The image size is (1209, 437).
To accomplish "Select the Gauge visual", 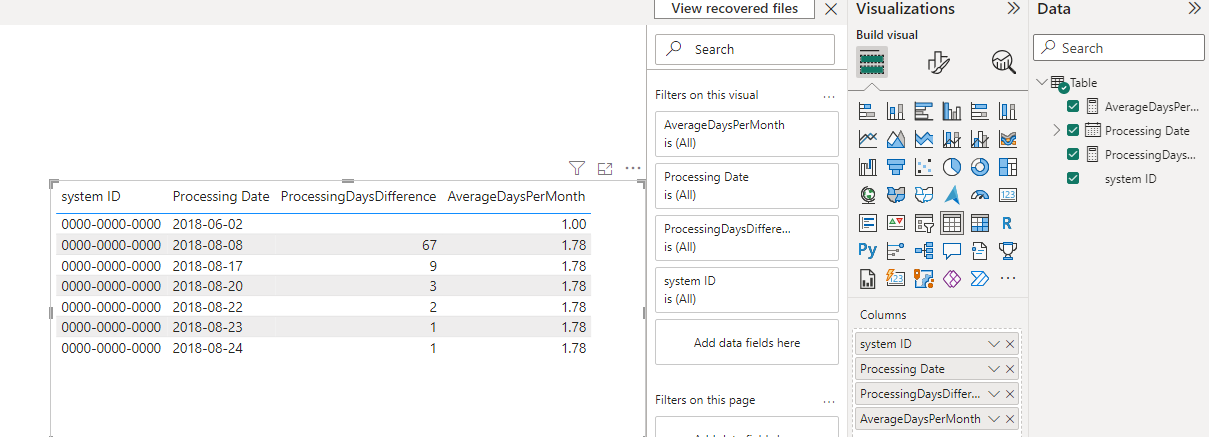I will coord(979,194).
